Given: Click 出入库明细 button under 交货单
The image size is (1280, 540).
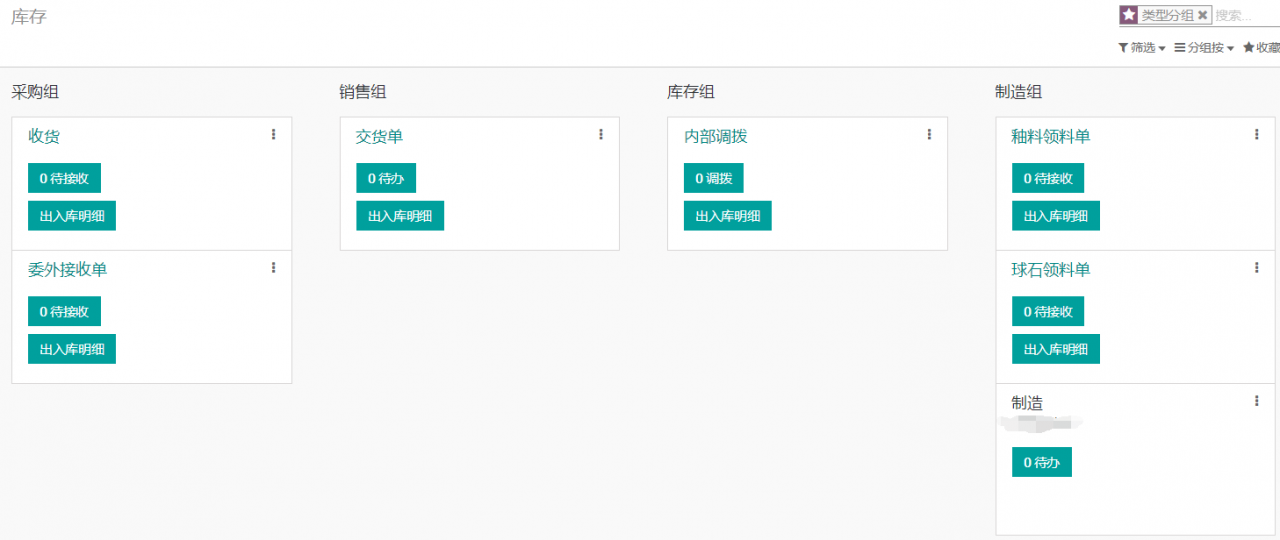Looking at the screenshot, I should click(400, 216).
